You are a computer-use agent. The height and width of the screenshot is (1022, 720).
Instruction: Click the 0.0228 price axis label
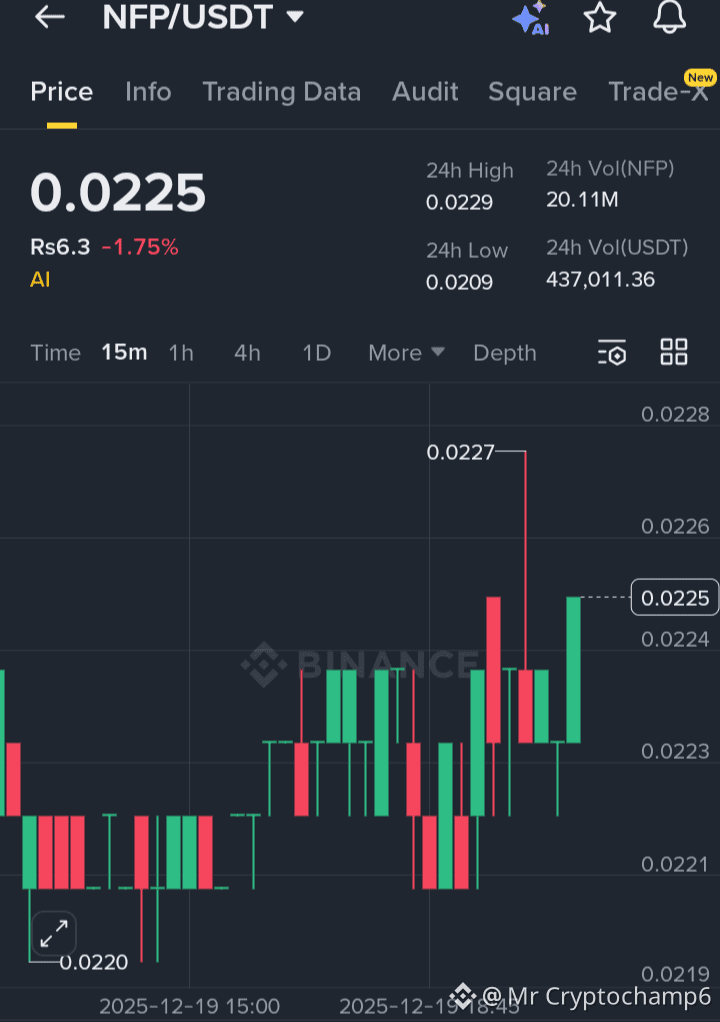[x=675, y=414]
